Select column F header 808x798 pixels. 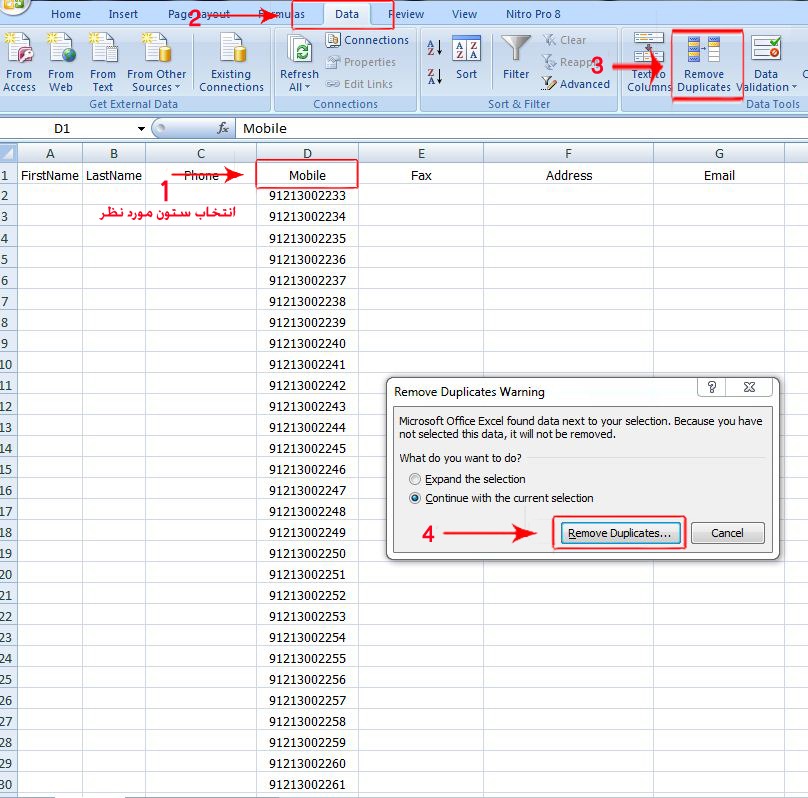coord(568,154)
